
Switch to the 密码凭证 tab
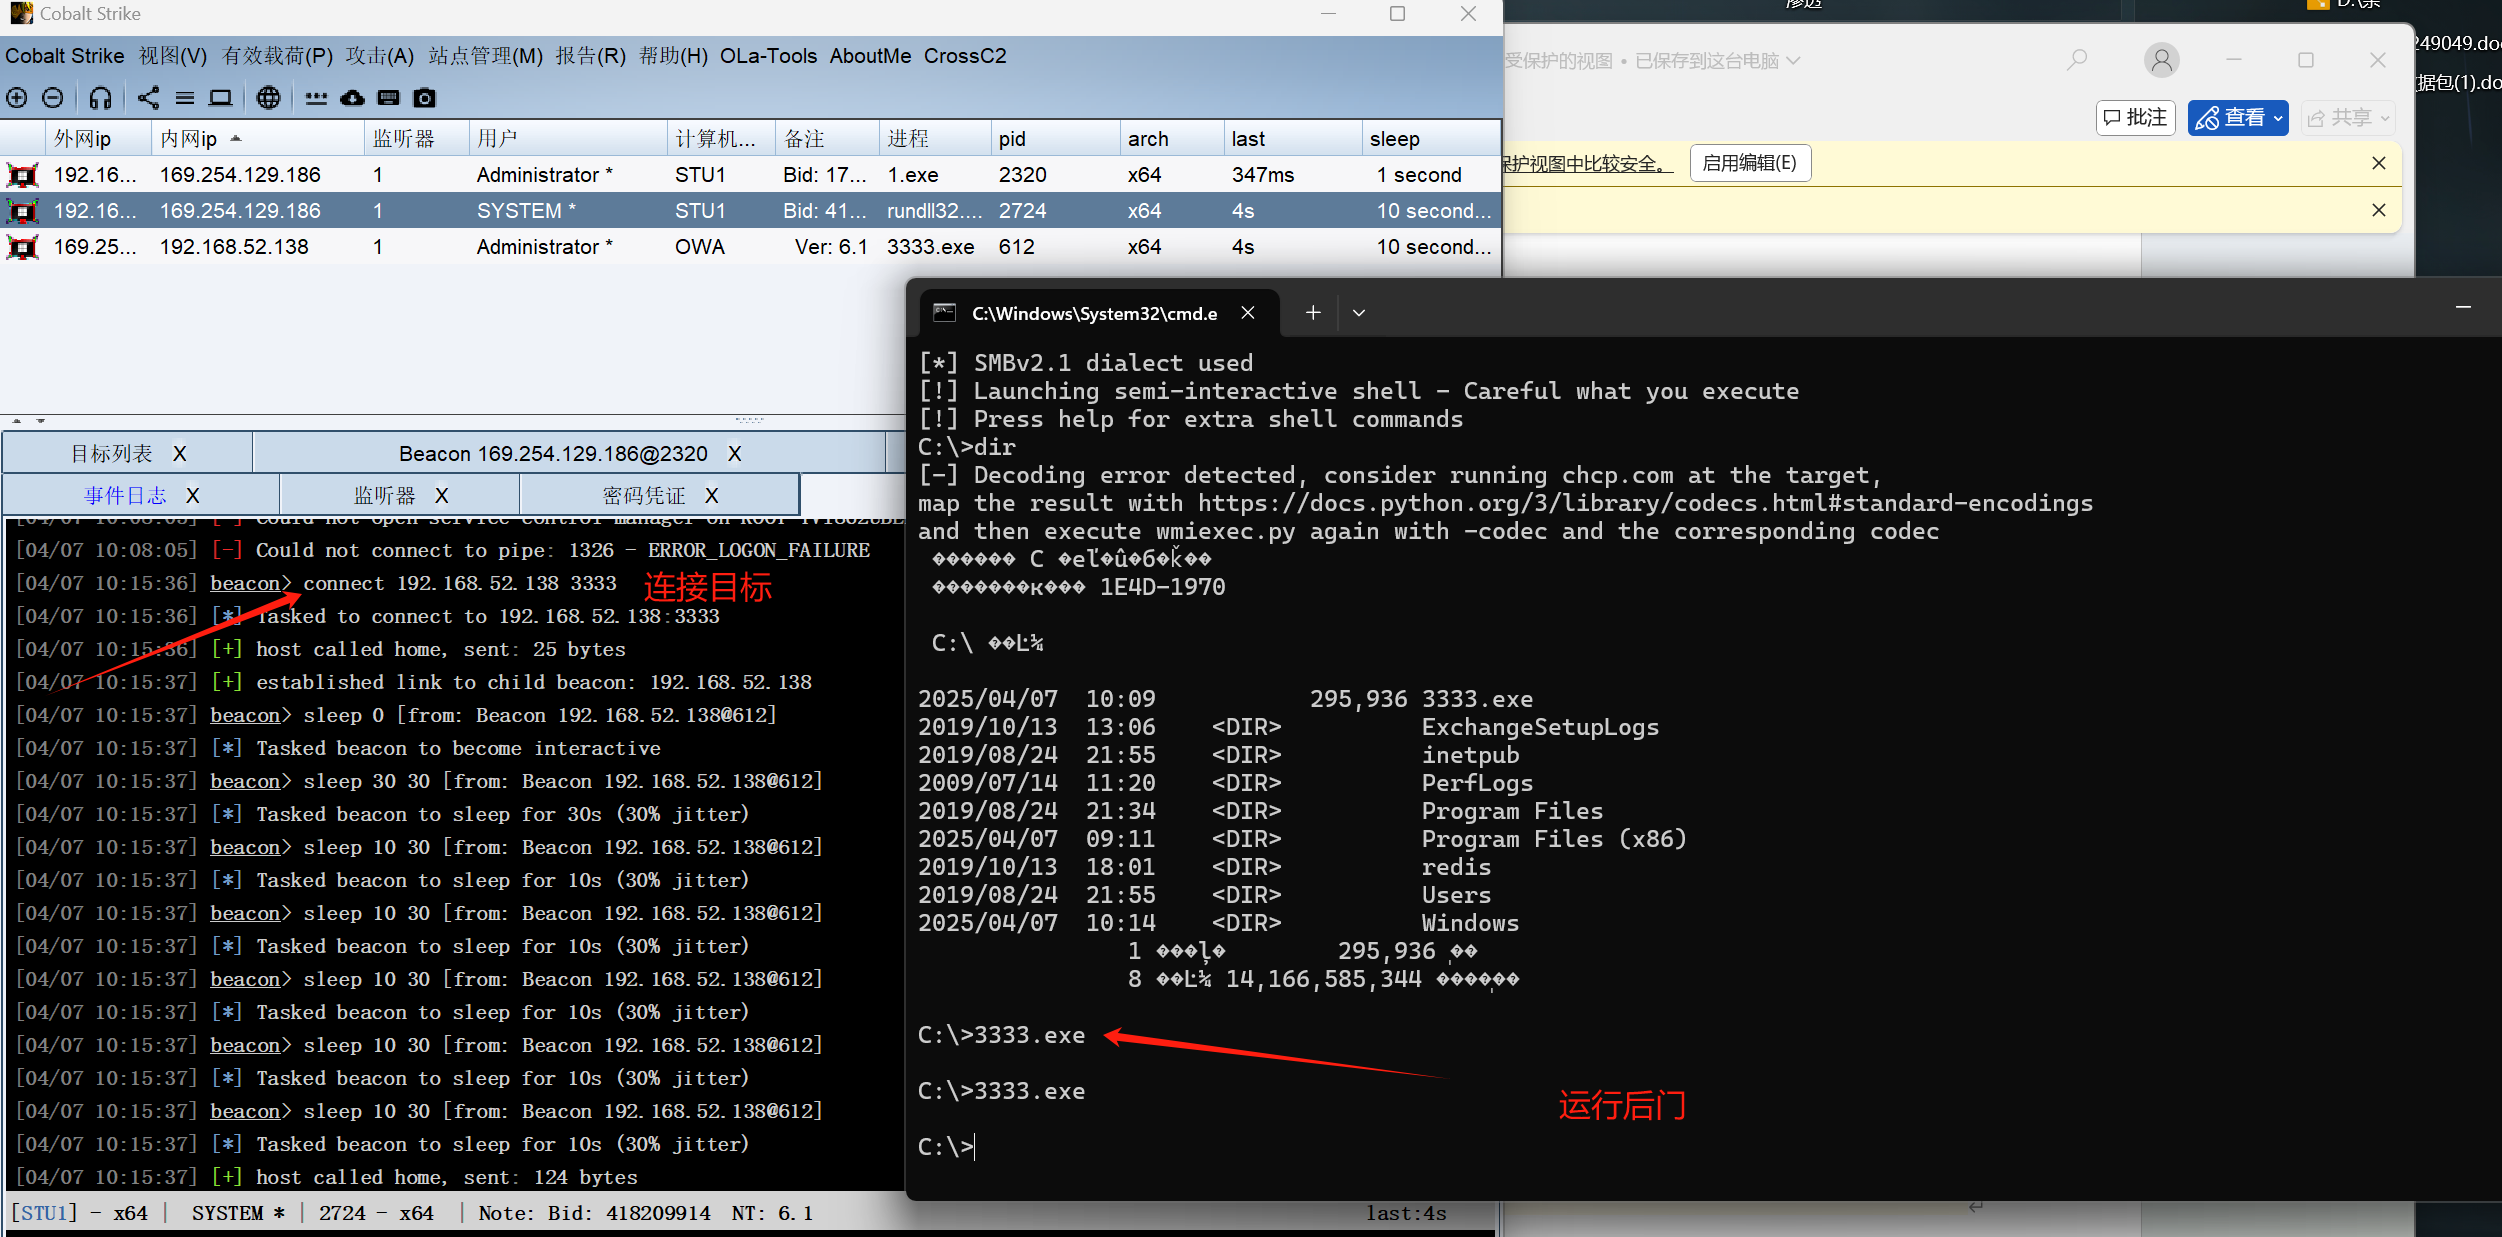tap(643, 496)
